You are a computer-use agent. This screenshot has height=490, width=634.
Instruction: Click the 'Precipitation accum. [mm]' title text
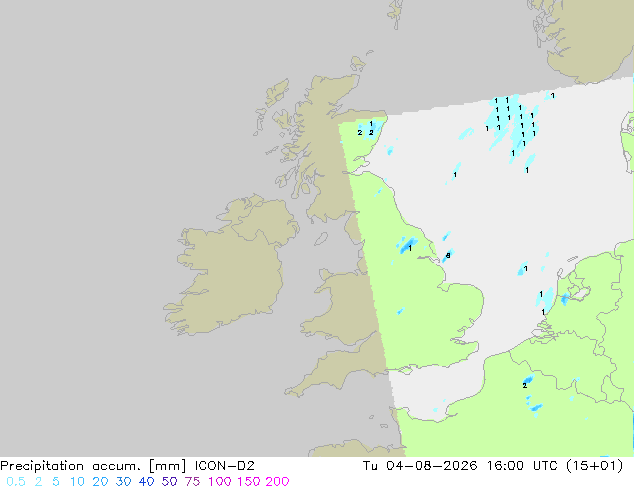coord(93,466)
